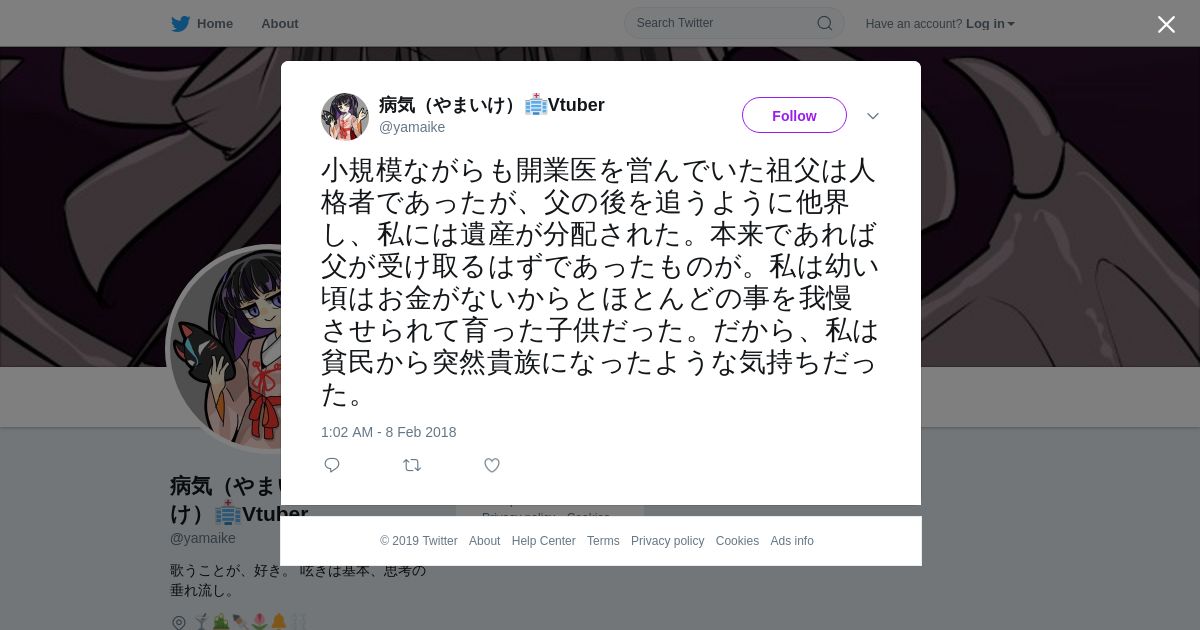The height and width of the screenshot is (630, 1200).
Task: Close the tweet overlay with X icon
Action: point(1166,24)
